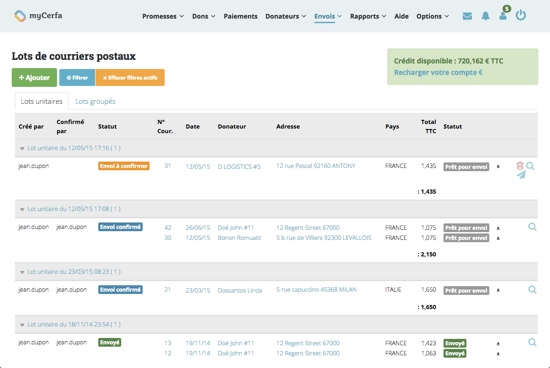Click small arrow icon in courrier 12 row
550x368 pixels.
click(498, 354)
